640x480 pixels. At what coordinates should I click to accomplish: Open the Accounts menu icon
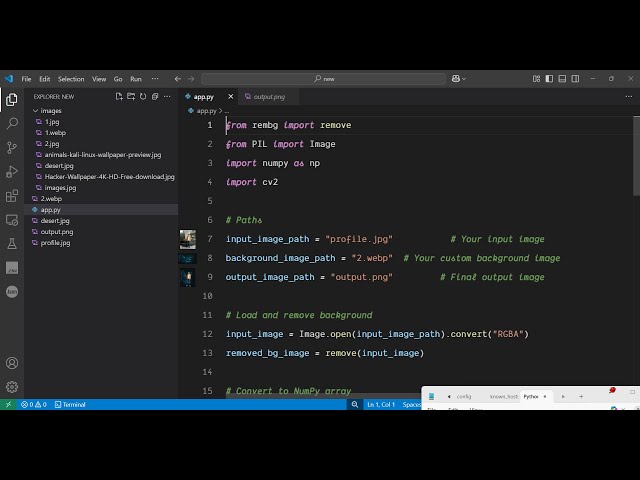(12, 363)
